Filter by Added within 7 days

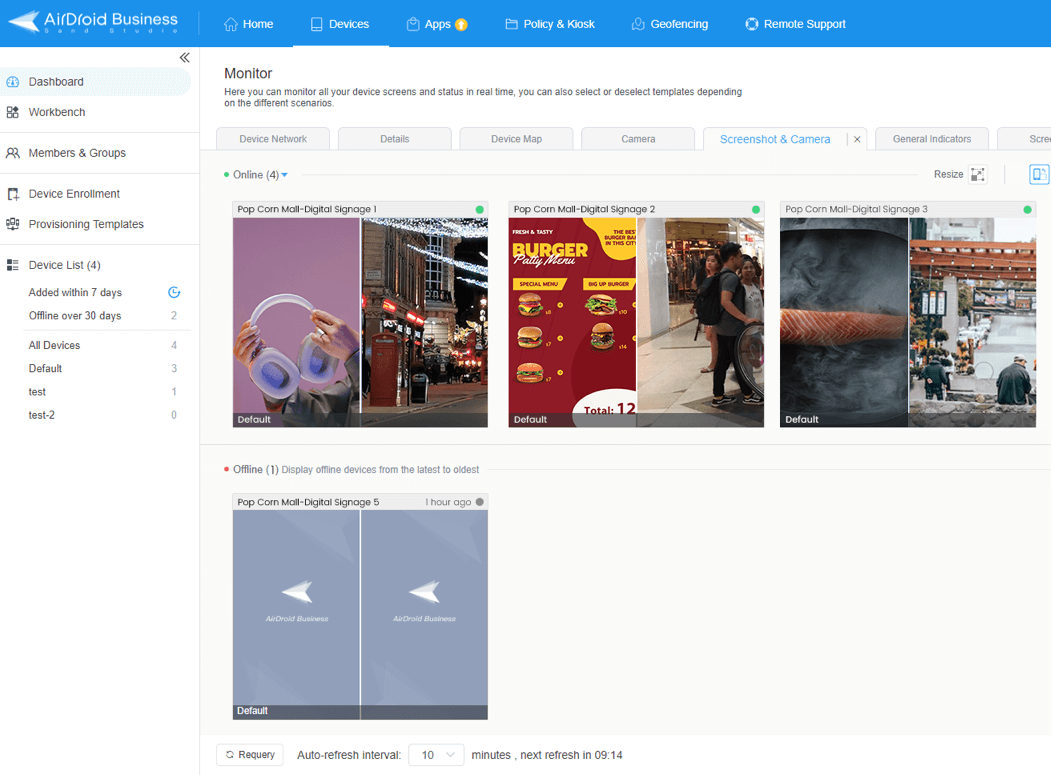75,292
